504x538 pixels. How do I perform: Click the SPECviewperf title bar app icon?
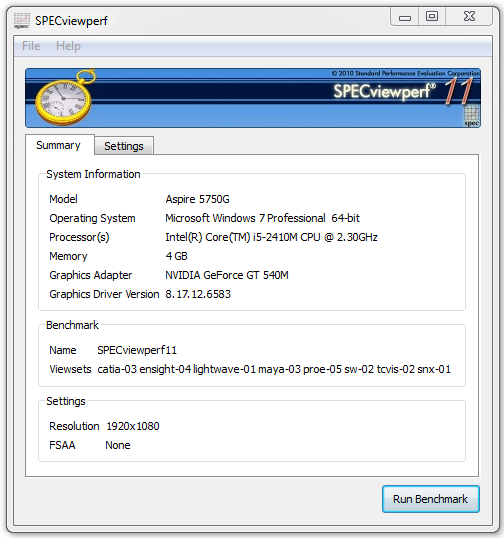coord(22,21)
